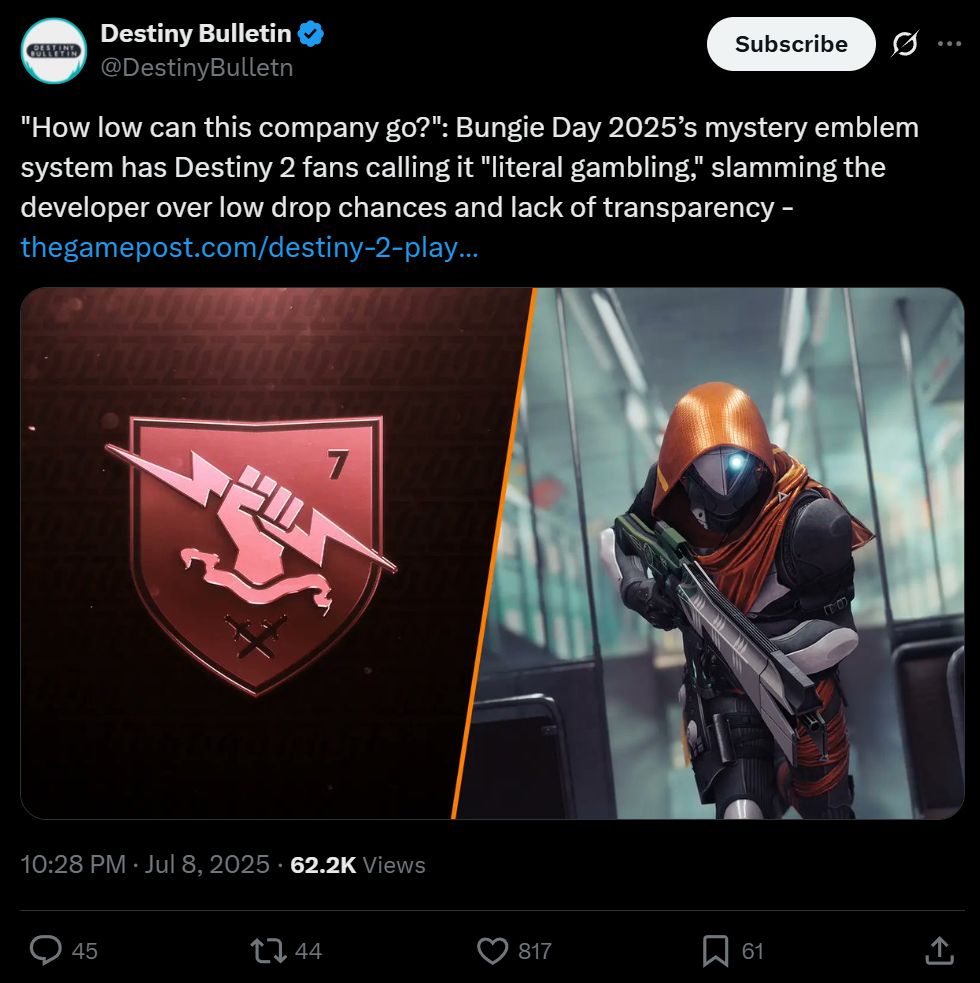The image size is (980, 983).
Task: Open Grok explain icon beside Subscribe
Action: click(905, 44)
